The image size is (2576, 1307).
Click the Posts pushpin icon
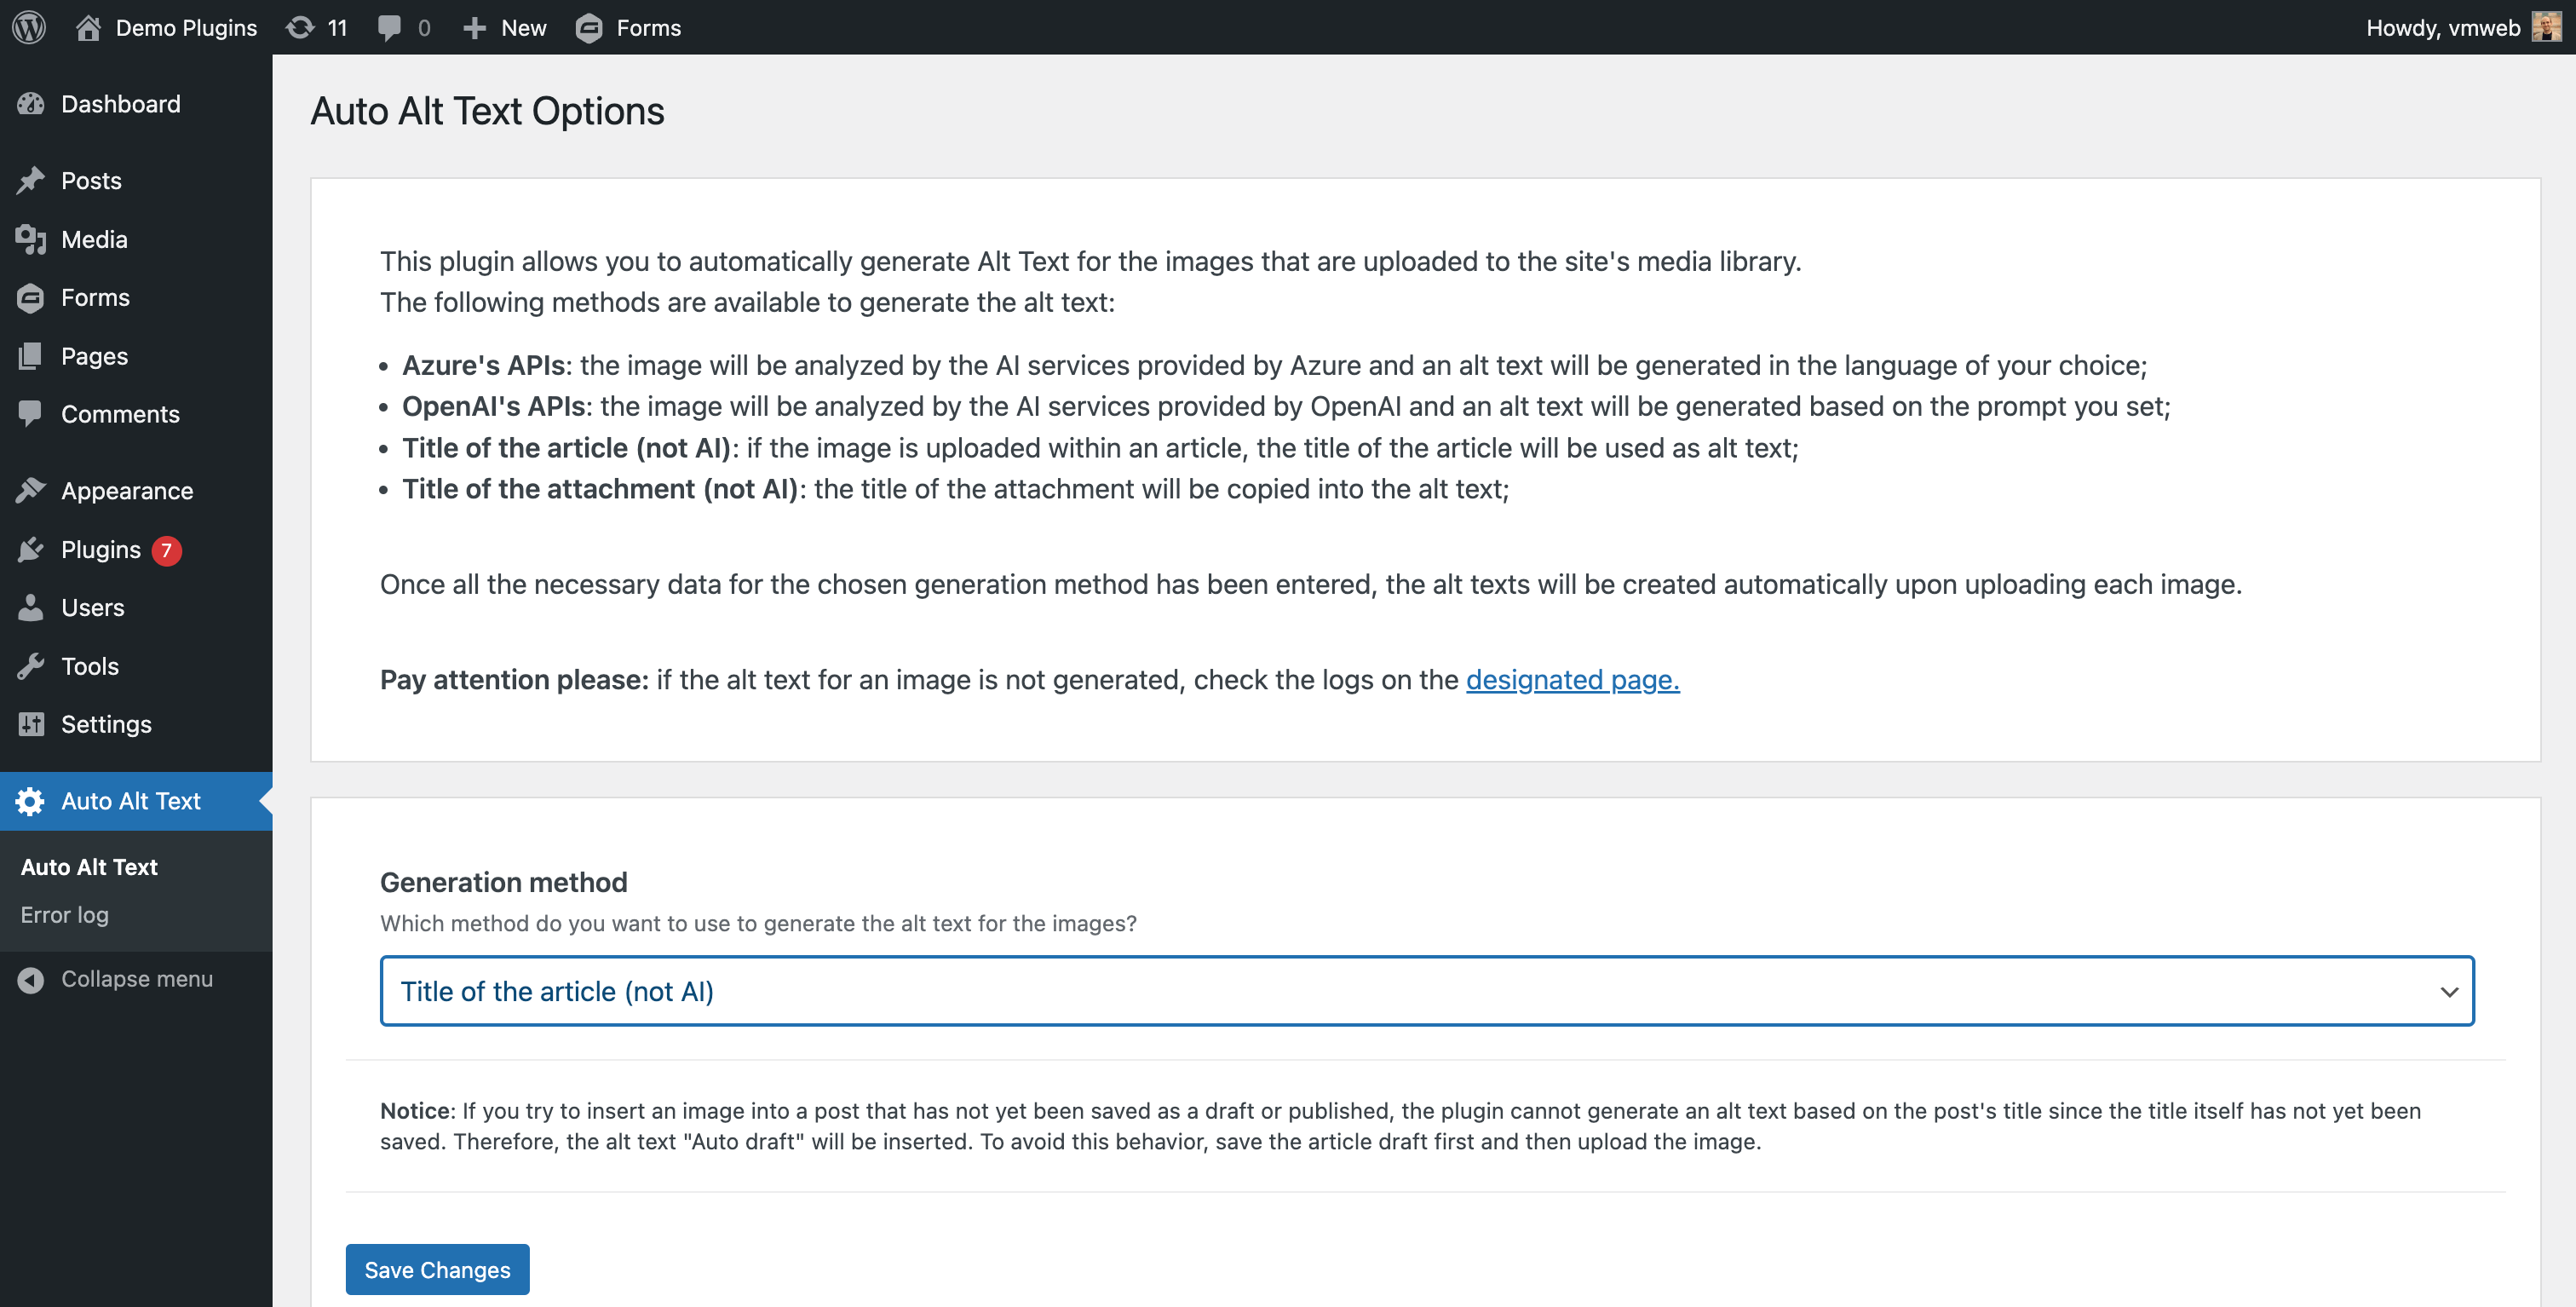tap(31, 180)
